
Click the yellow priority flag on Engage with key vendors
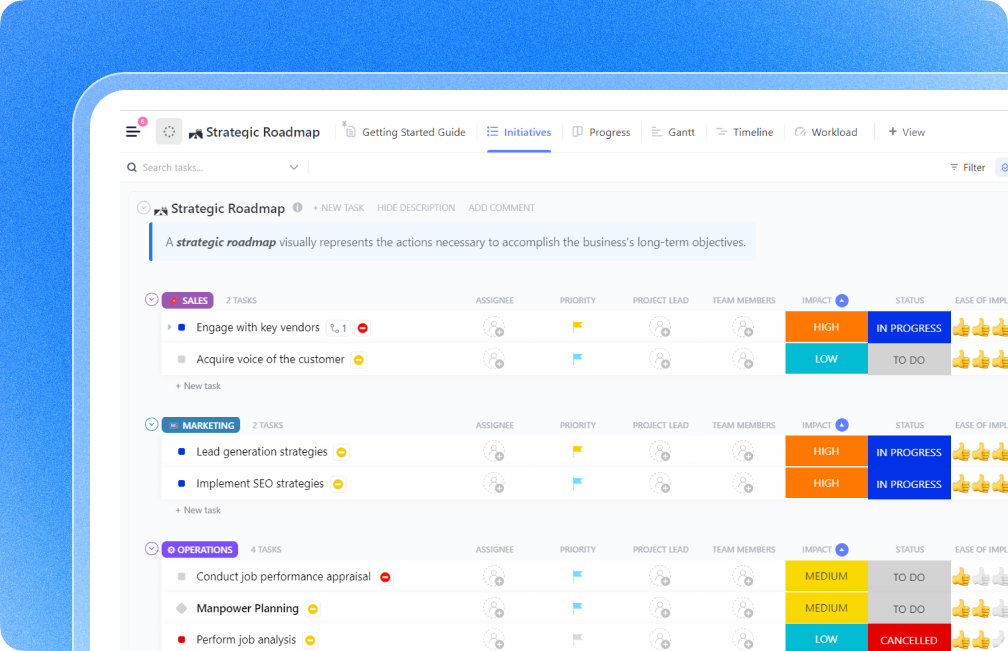click(577, 327)
